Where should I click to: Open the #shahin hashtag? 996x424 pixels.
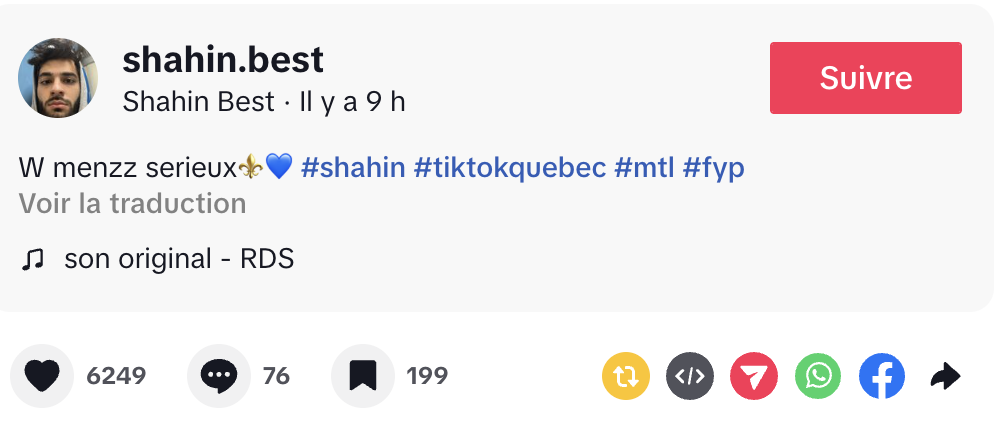coord(353,167)
